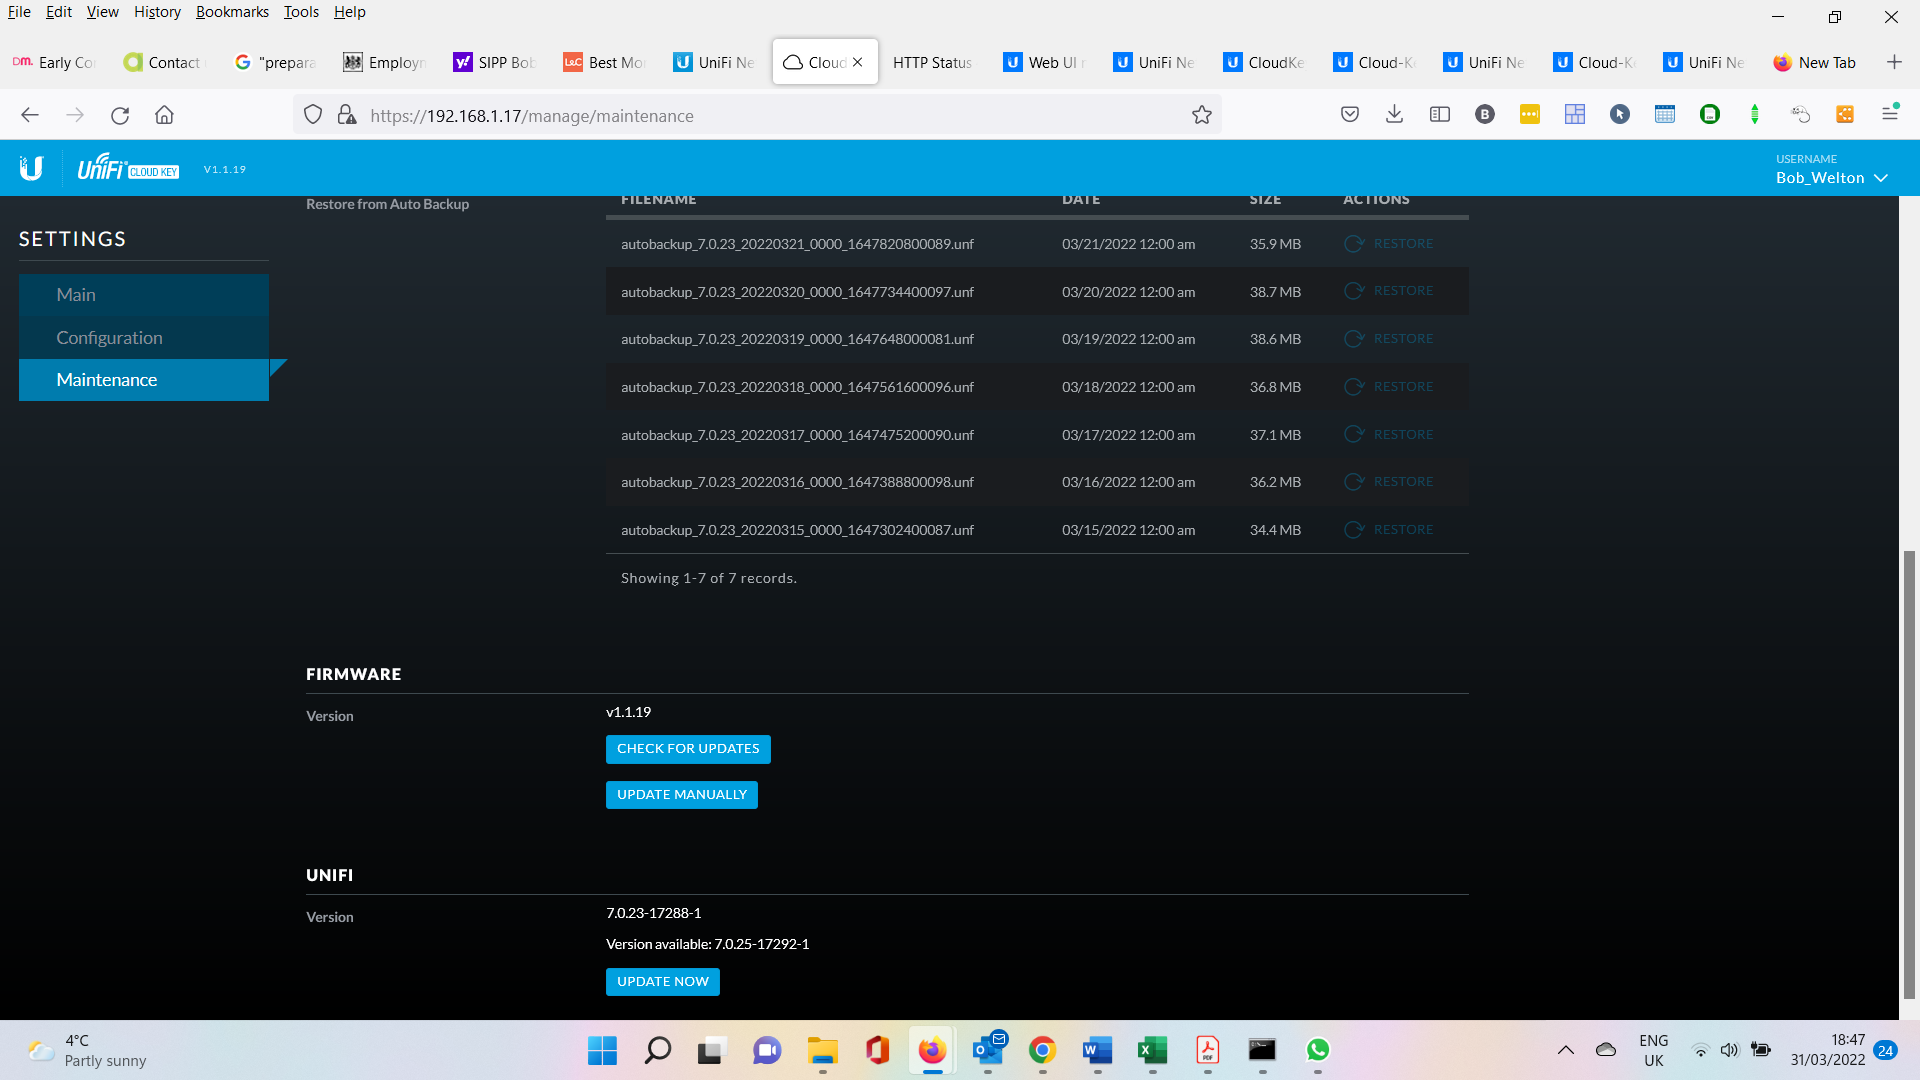
Task: Restore the 03/15/2022 autobackup
Action: (1389, 530)
